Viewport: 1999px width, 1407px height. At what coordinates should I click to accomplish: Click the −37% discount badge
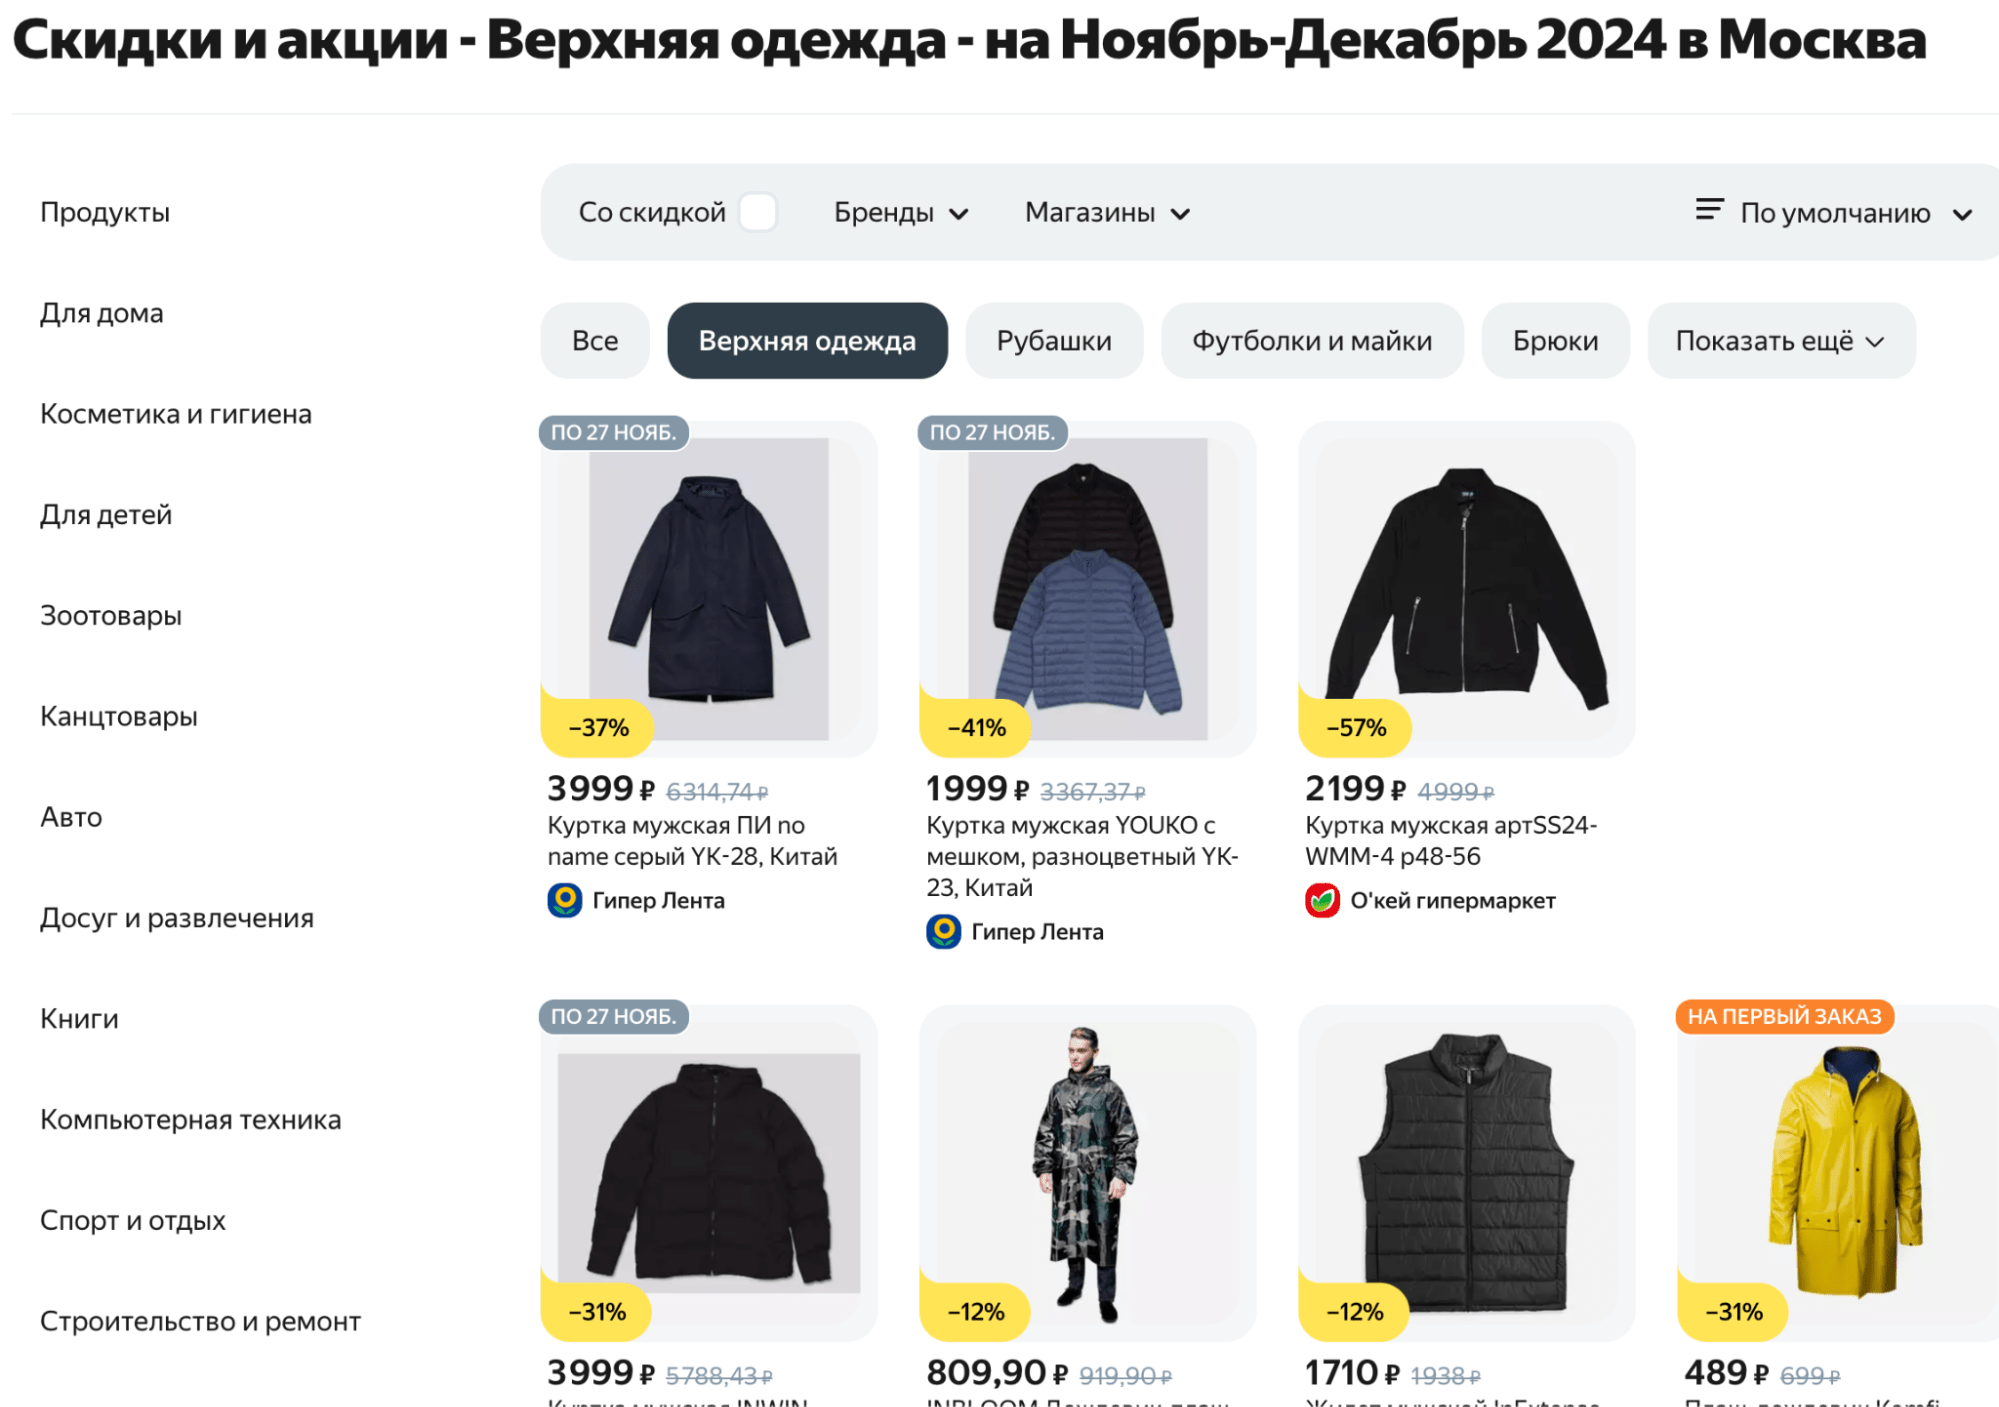pos(598,728)
